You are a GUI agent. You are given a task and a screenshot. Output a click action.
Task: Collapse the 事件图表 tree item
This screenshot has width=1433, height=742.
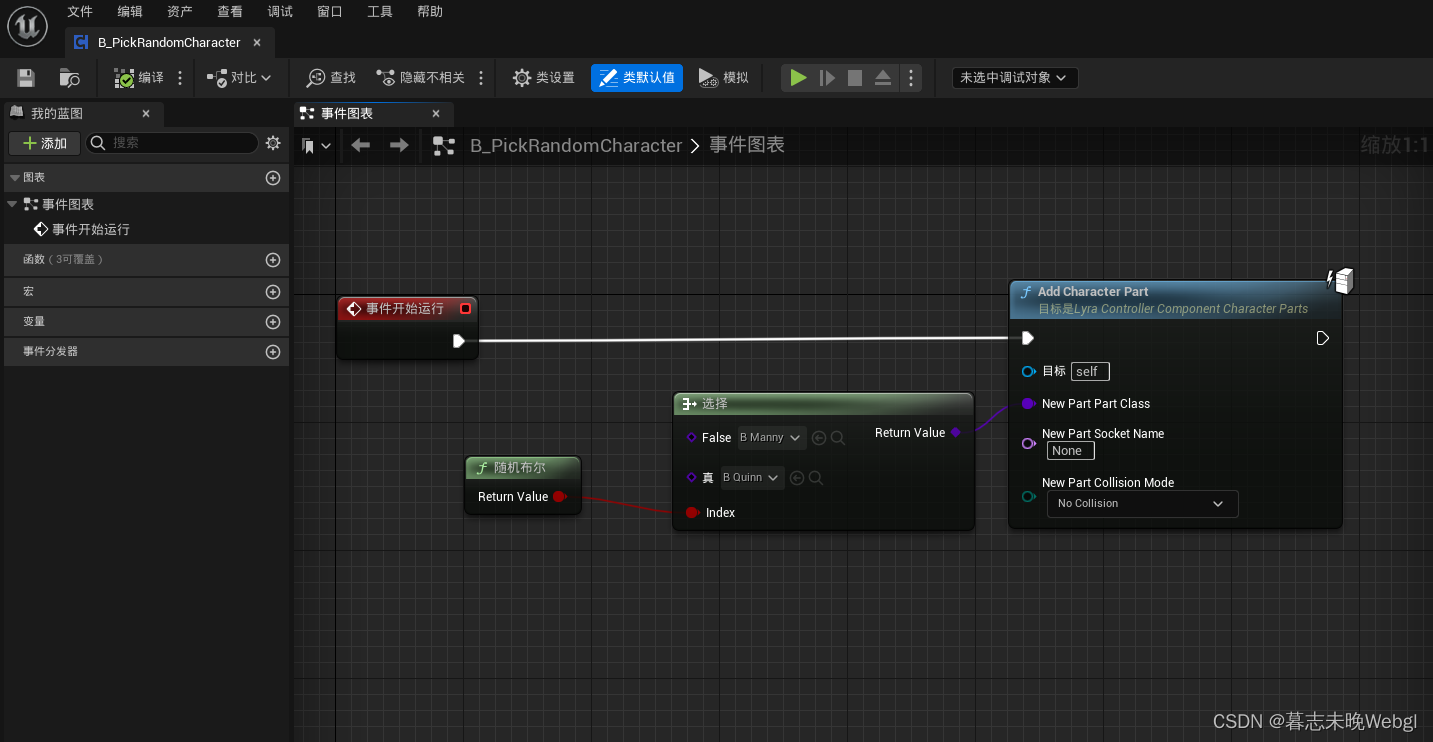(x=12, y=204)
